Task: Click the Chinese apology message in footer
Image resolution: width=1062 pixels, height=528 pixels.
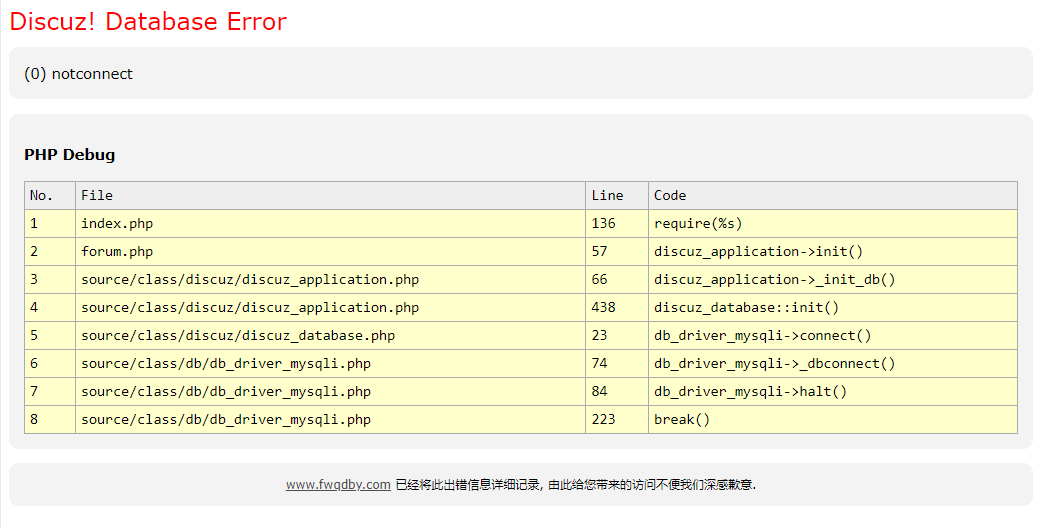Action: [576, 485]
